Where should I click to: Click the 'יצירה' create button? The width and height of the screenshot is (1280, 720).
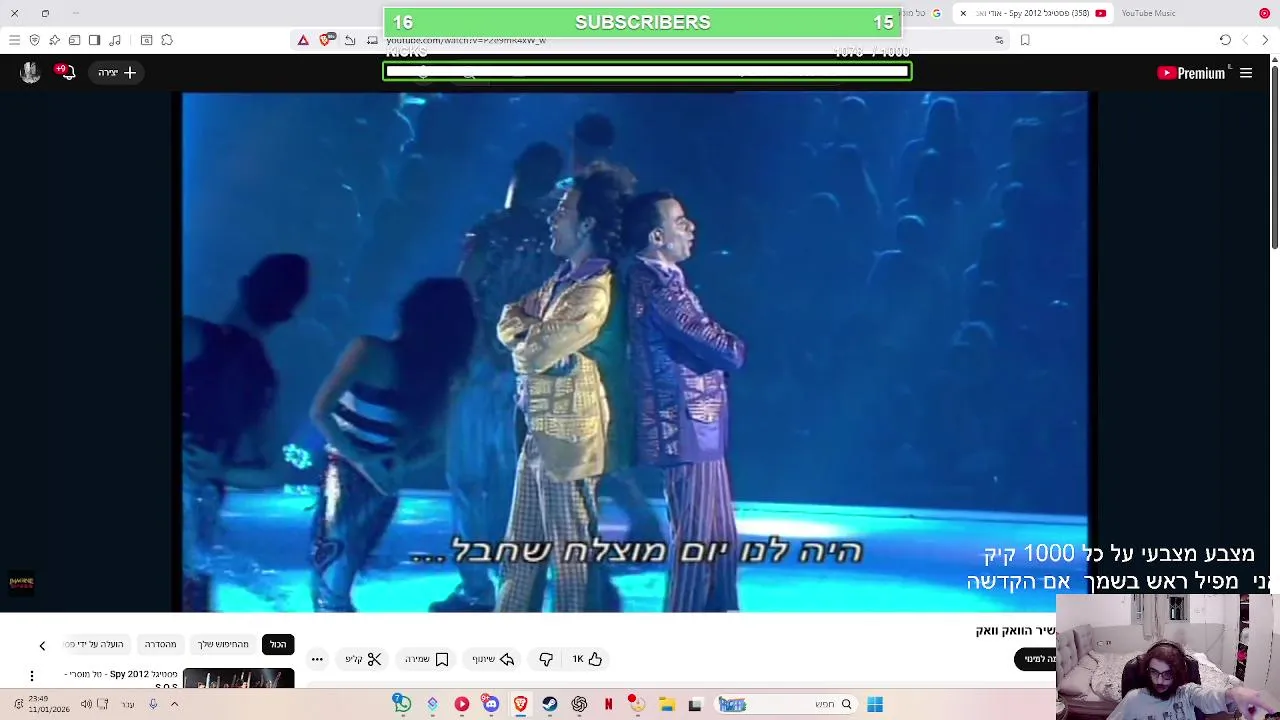pos(117,72)
